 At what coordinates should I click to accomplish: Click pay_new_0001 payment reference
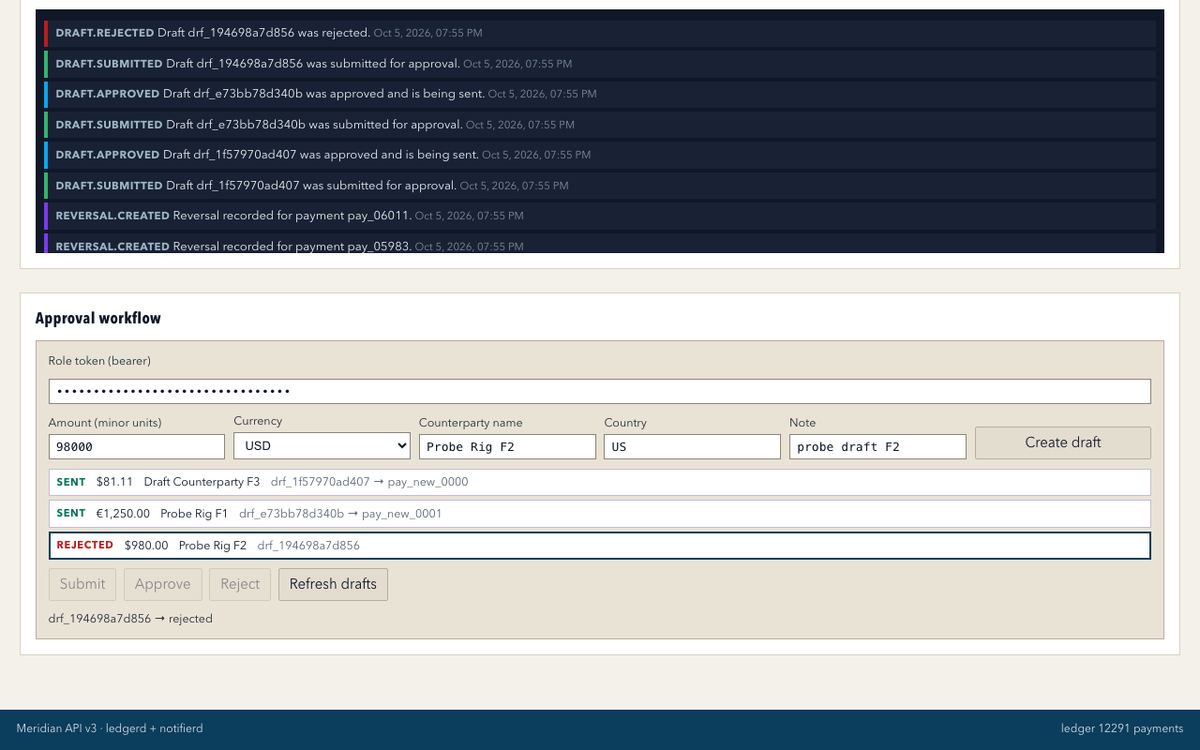[x=402, y=514]
